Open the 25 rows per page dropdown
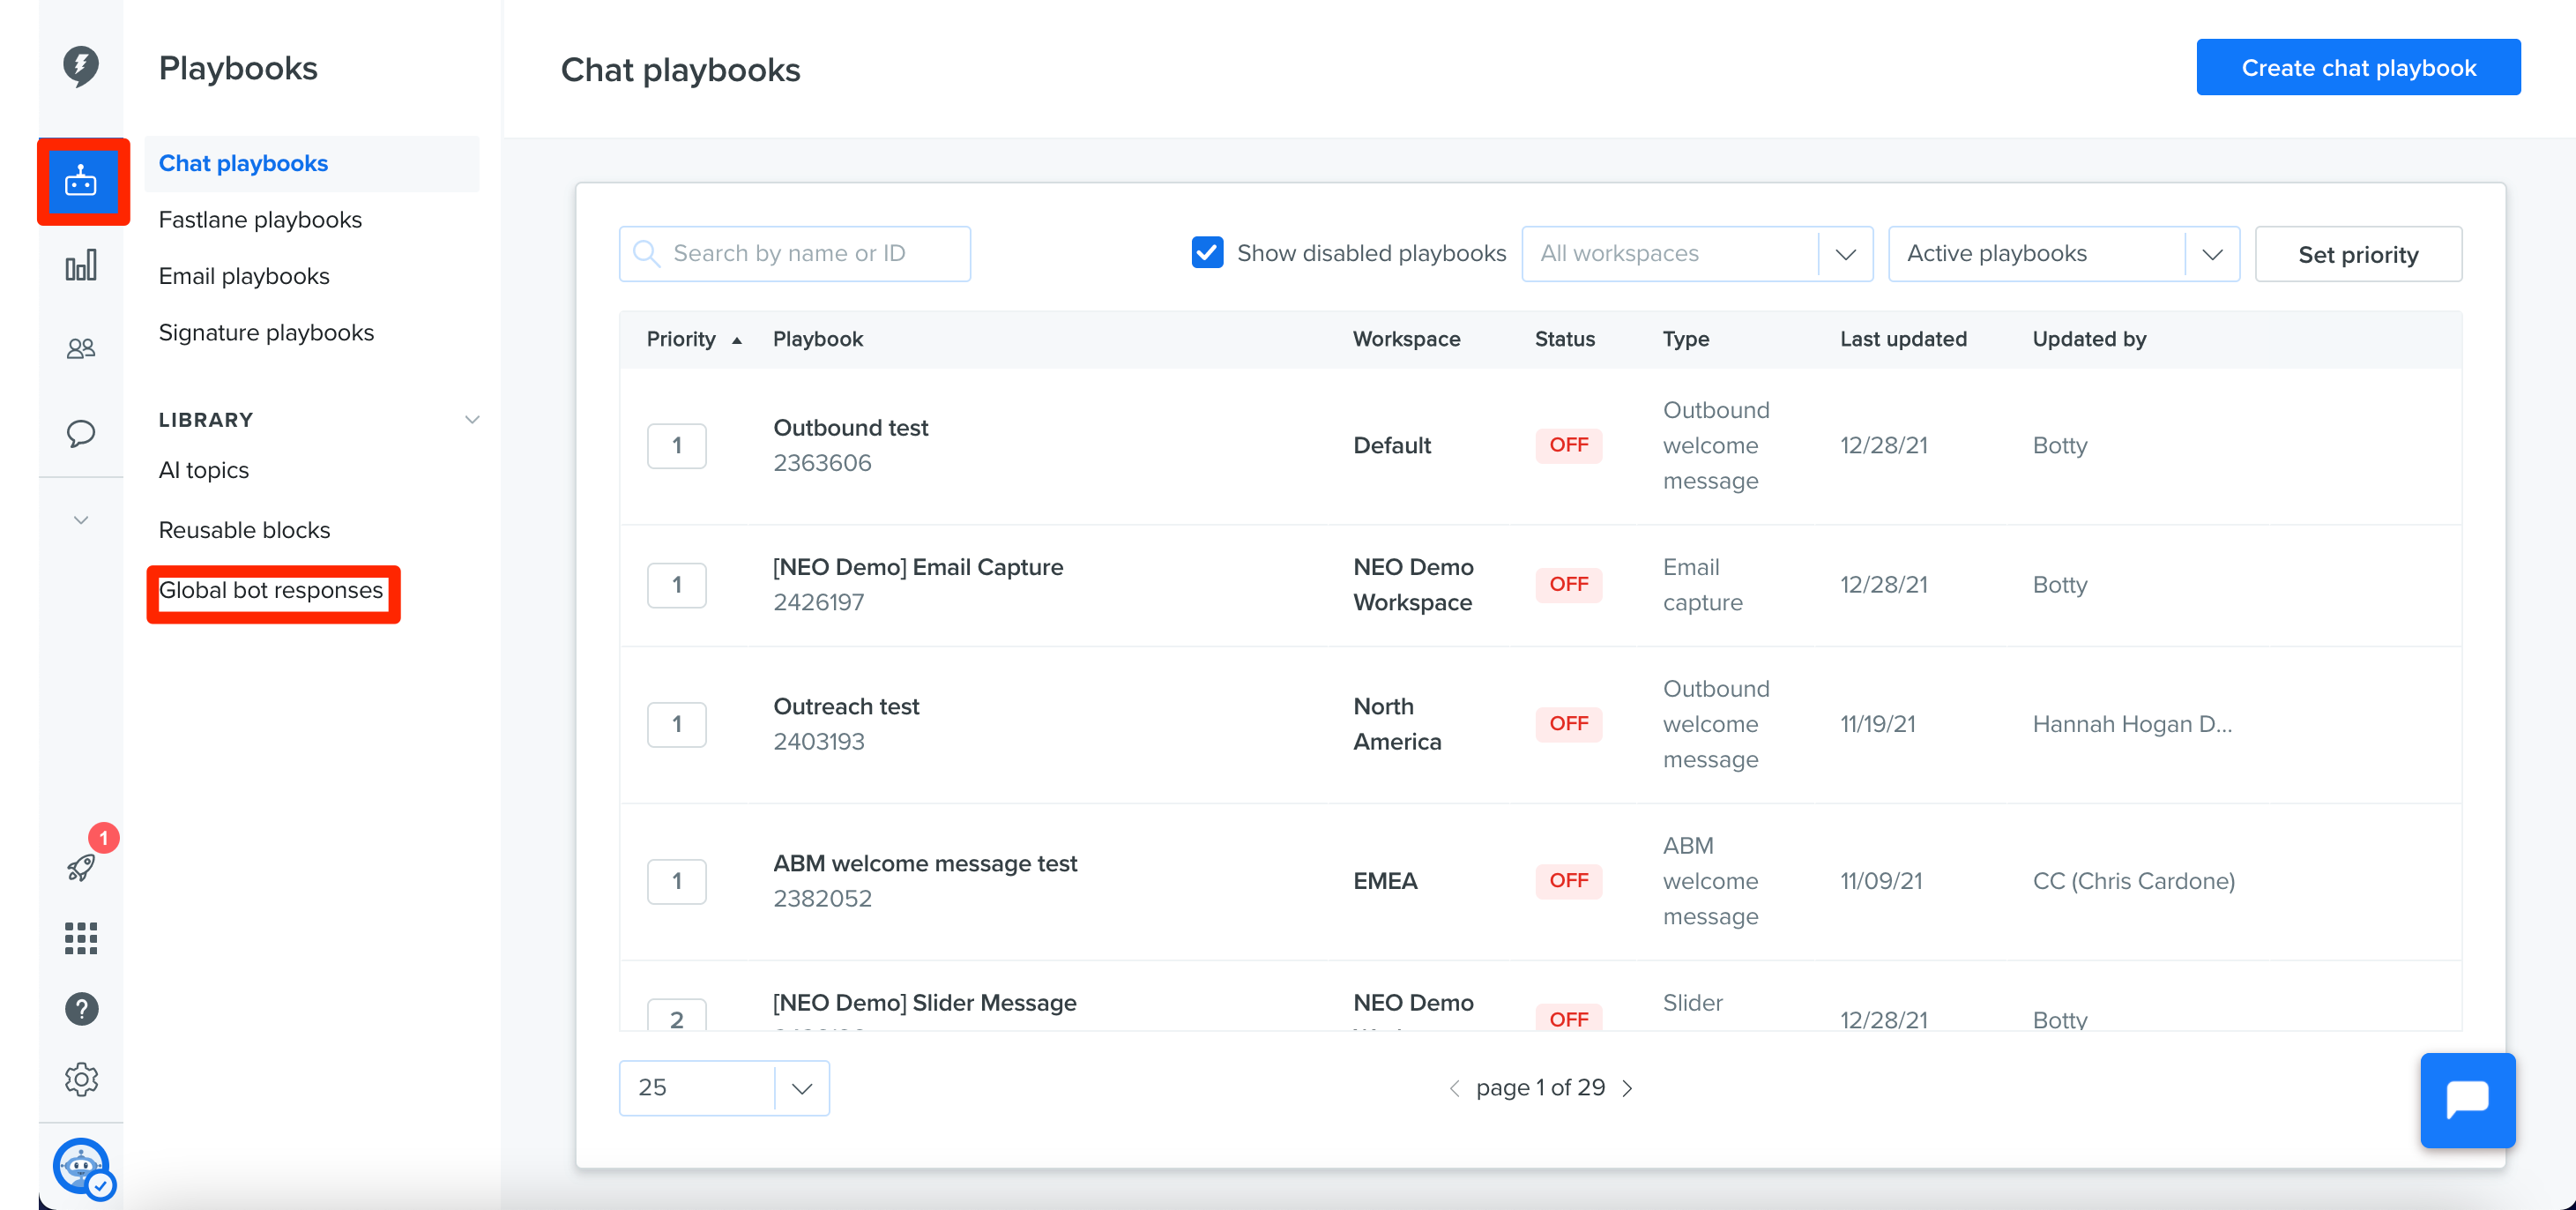 click(x=724, y=1087)
